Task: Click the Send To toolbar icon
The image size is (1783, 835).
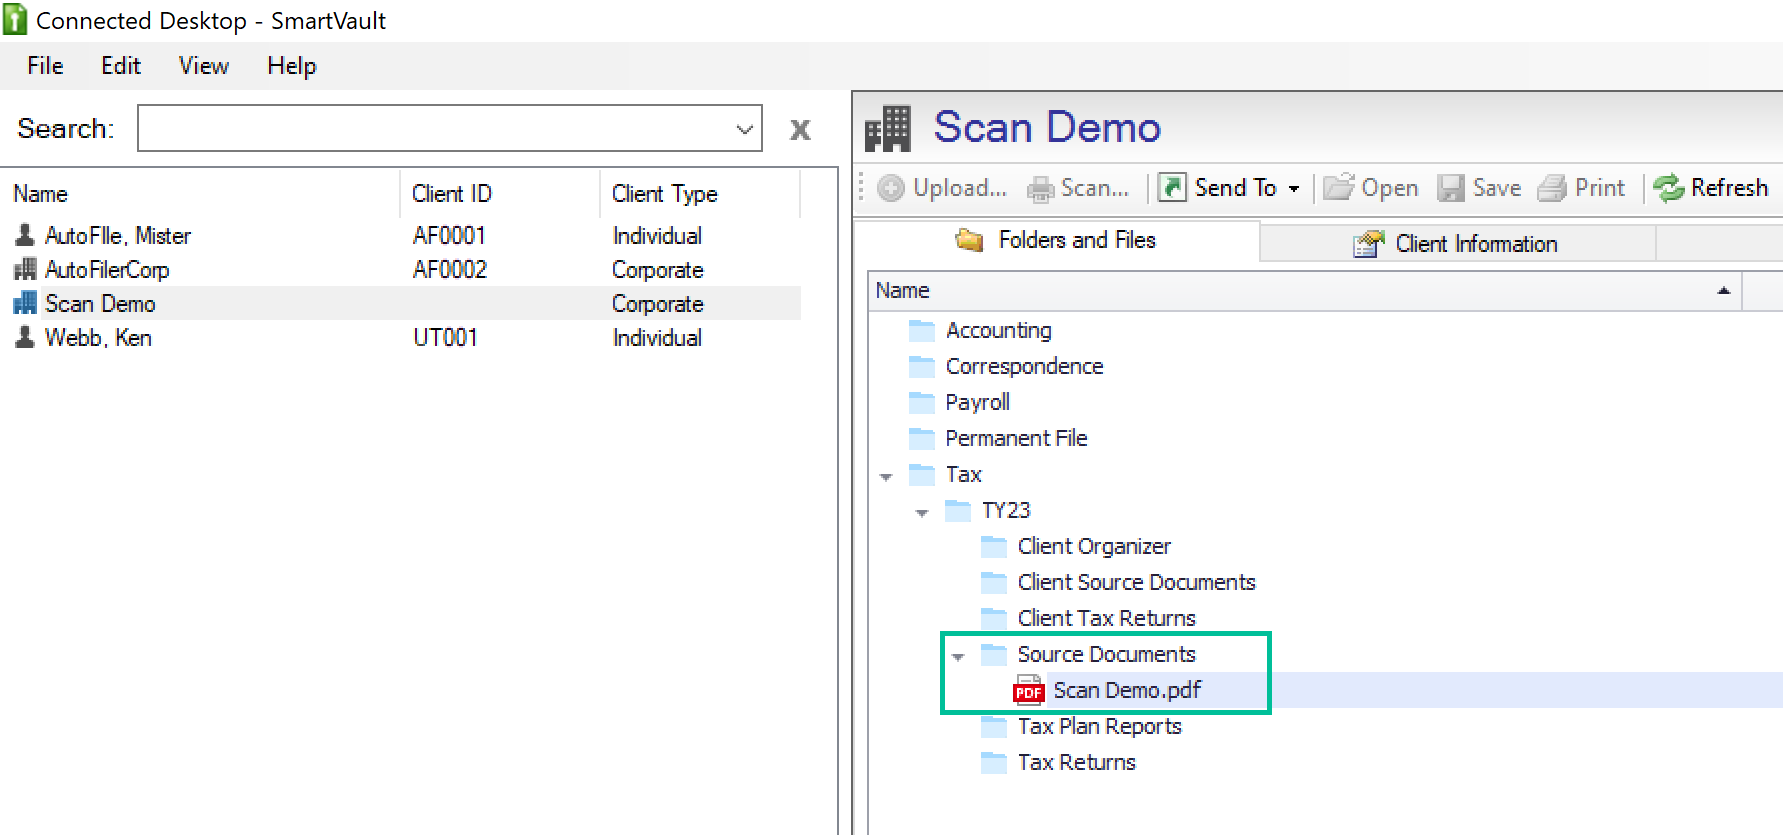Action: [x=1172, y=187]
